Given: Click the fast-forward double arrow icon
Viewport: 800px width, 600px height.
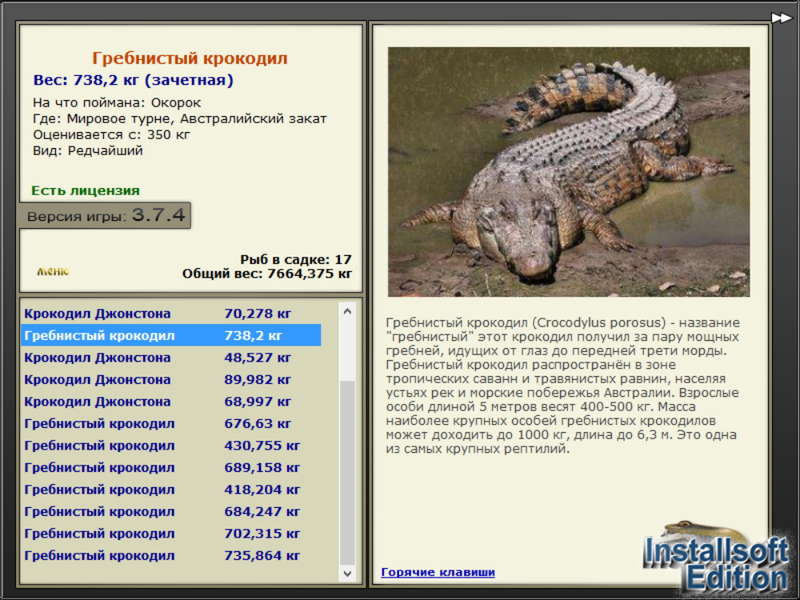Looking at the screenshot, I should (781, 18).
